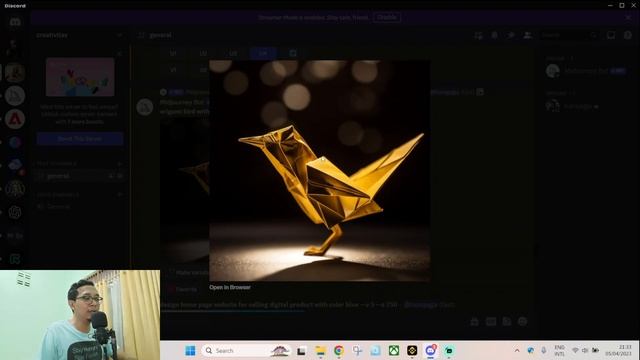Open the Windows Start menu

(190, 351)
